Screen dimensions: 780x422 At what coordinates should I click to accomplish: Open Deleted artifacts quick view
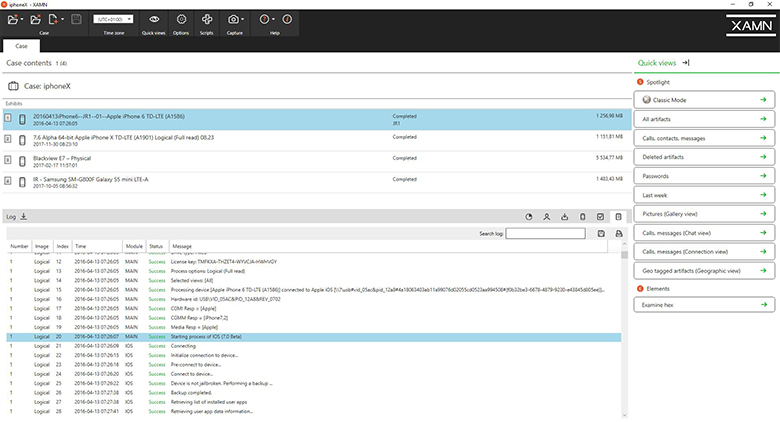(x=704, y=157)
